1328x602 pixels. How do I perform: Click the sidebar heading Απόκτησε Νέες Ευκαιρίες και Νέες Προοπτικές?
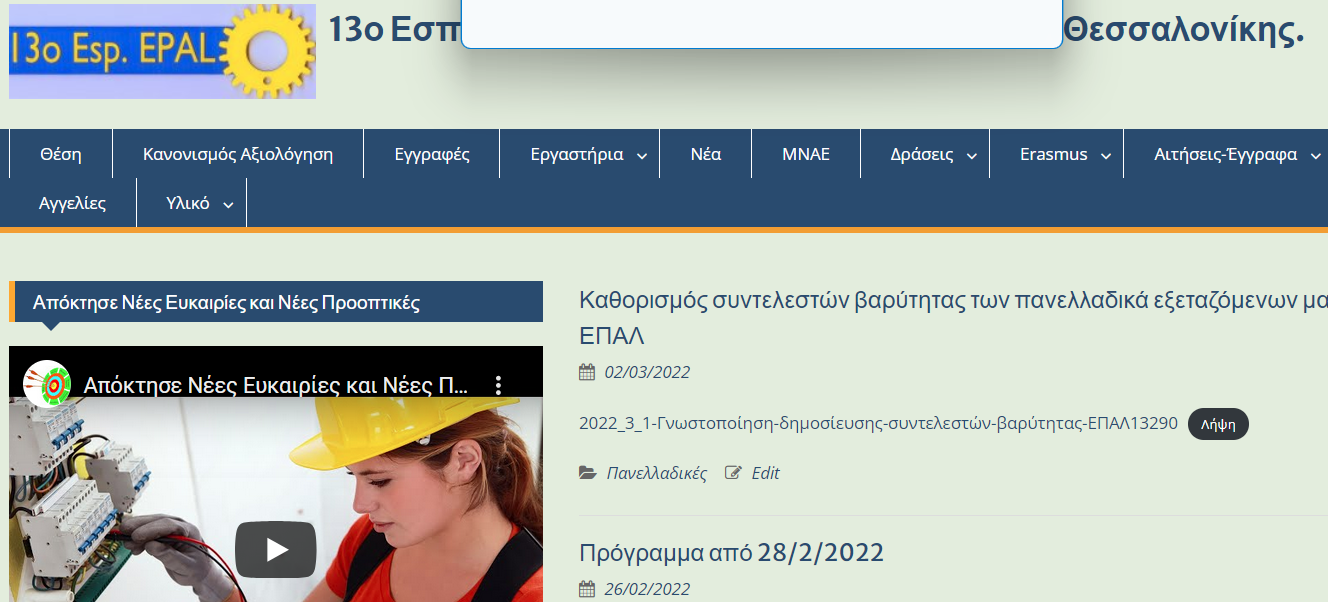pos(226,302)
